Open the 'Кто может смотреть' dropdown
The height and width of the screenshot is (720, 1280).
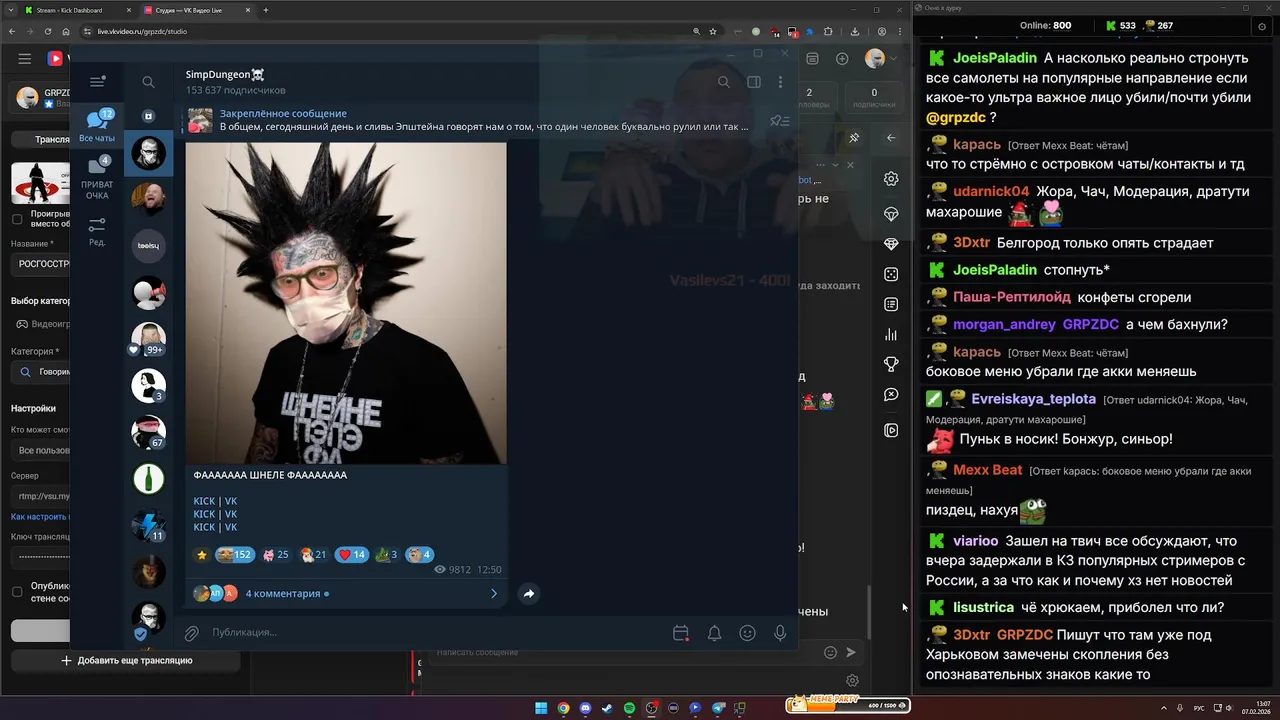40,450
